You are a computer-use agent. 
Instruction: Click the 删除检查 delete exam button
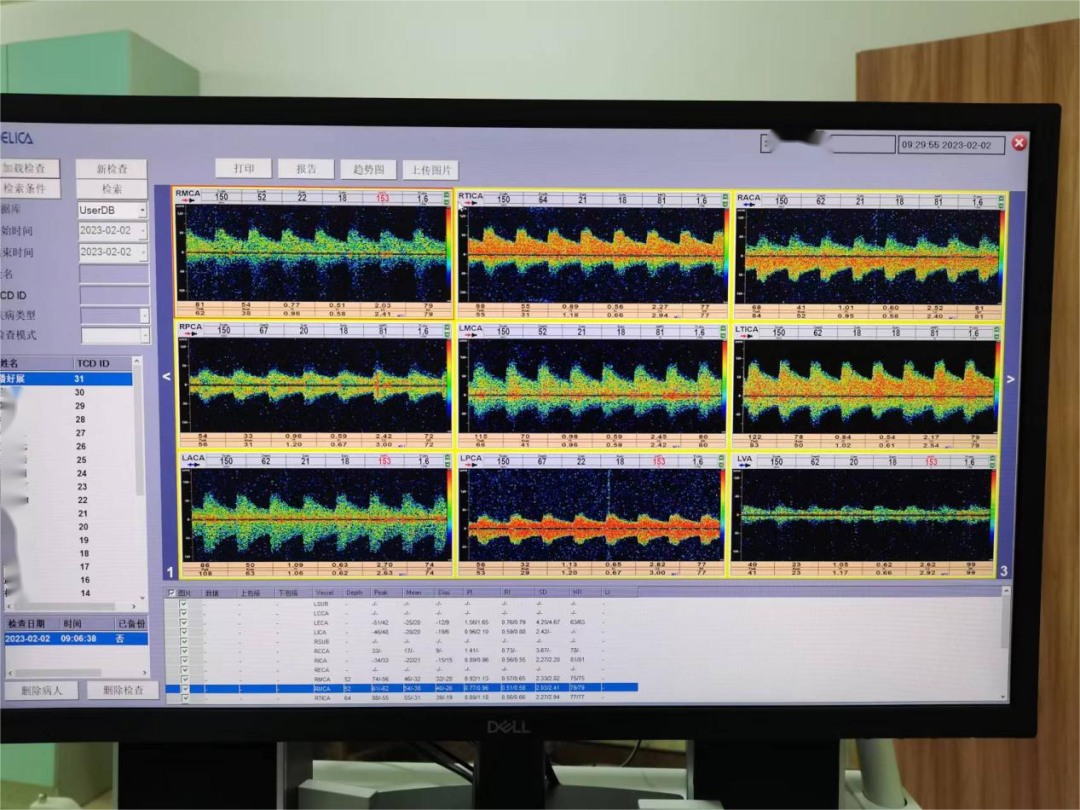[123, 690]
